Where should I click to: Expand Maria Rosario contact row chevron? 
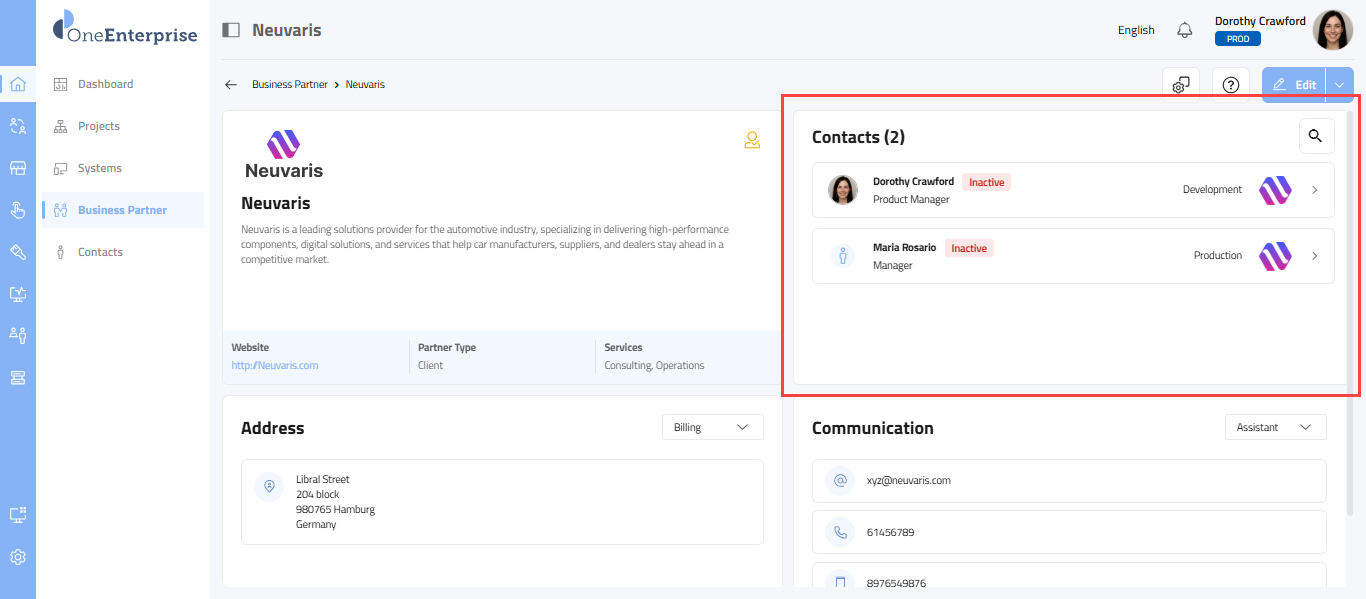(x=1314, y=256)
